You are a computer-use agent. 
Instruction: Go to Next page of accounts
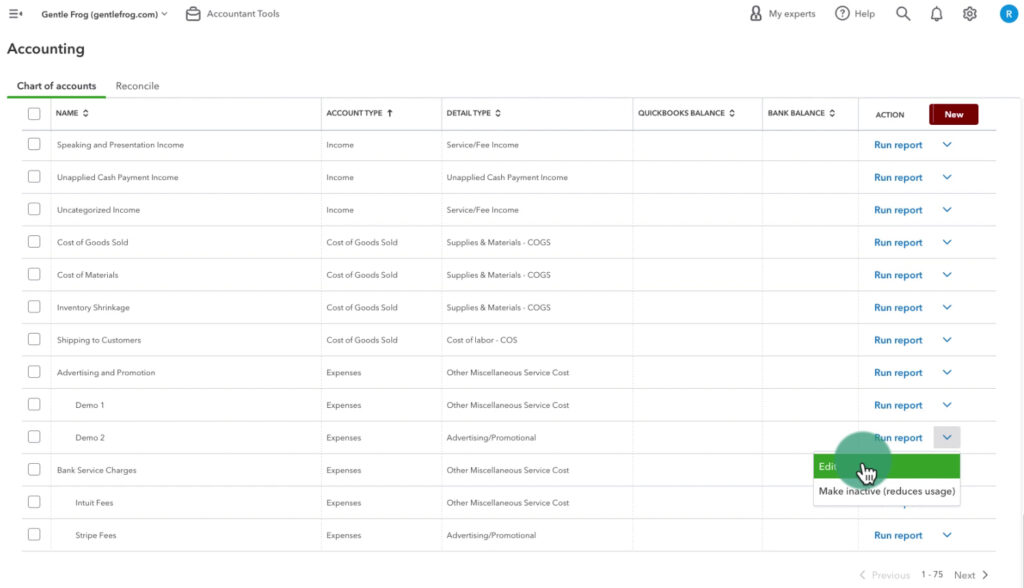click(x=971, y=575)
